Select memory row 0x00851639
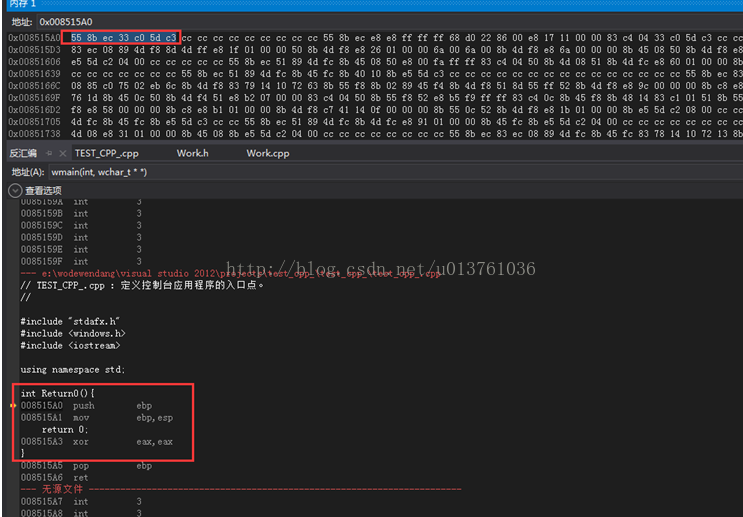 [x=375, y=74]
